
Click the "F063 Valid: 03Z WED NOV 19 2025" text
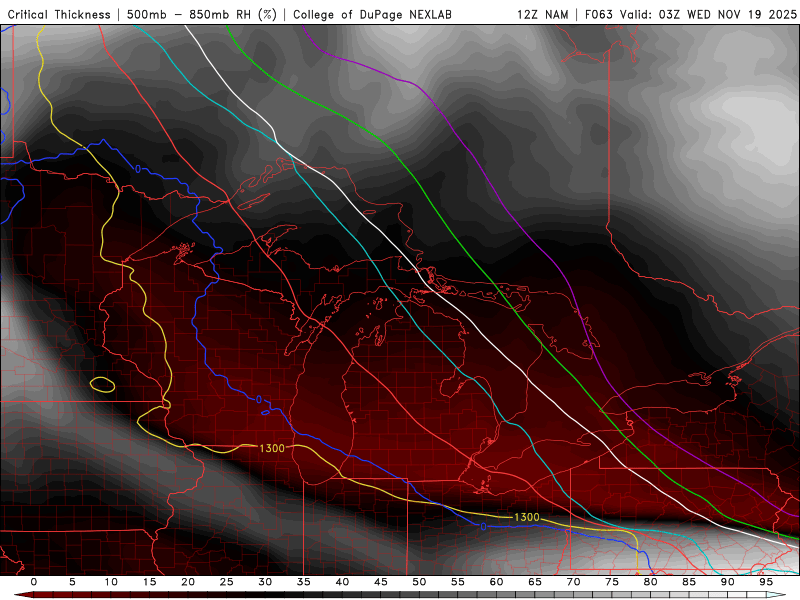coord(691,15)
